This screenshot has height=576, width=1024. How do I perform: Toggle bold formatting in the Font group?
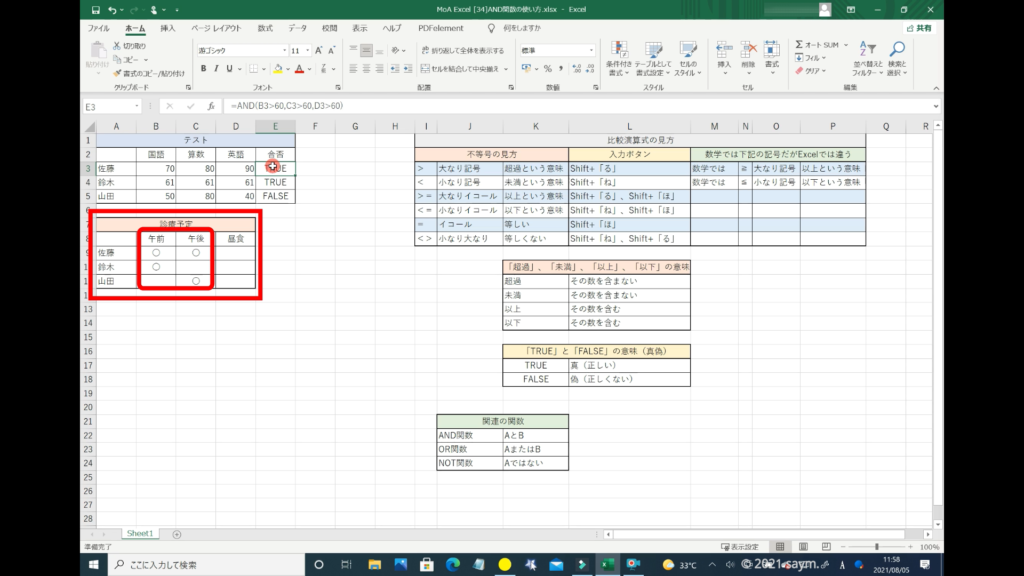pos(203,69)
